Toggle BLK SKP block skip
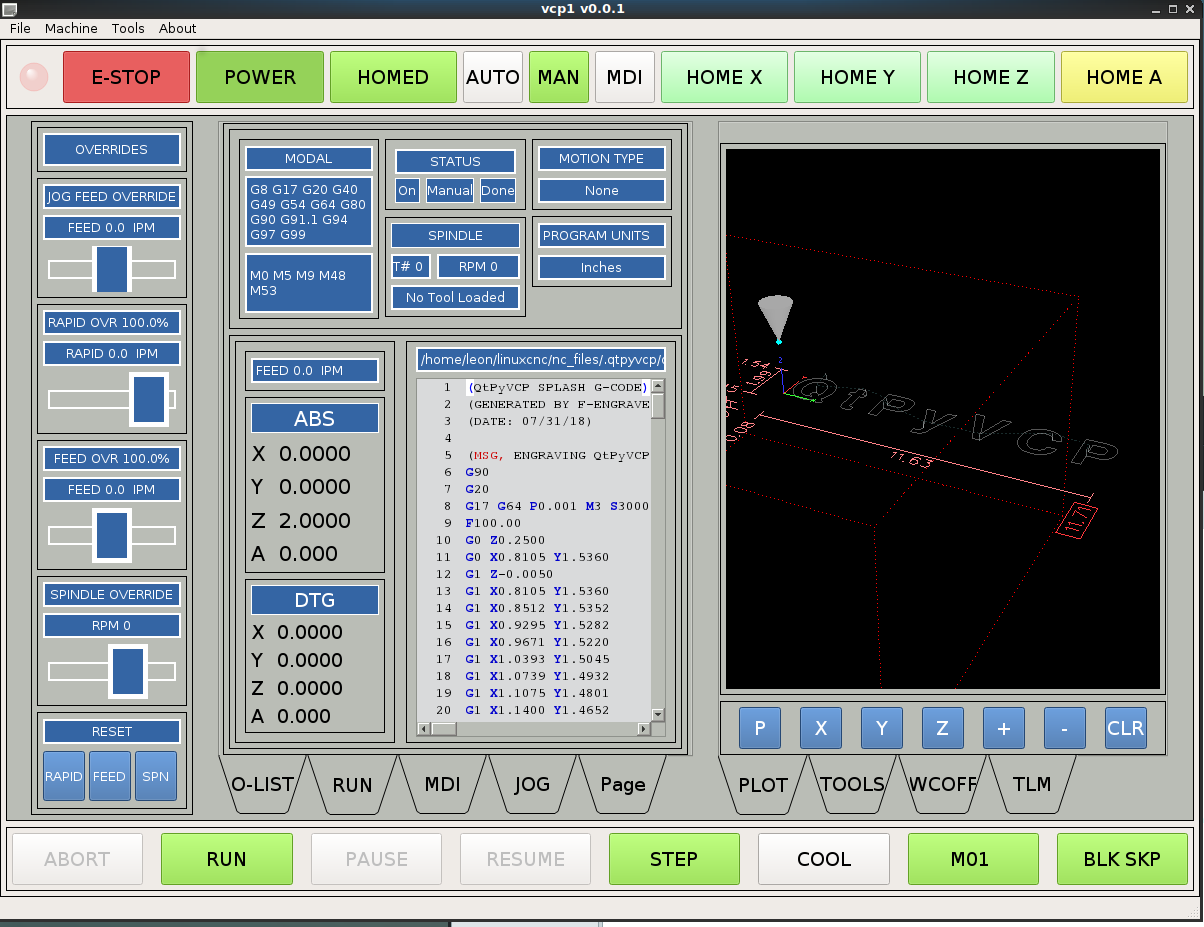1204x927 pixels. (1122, 859)
